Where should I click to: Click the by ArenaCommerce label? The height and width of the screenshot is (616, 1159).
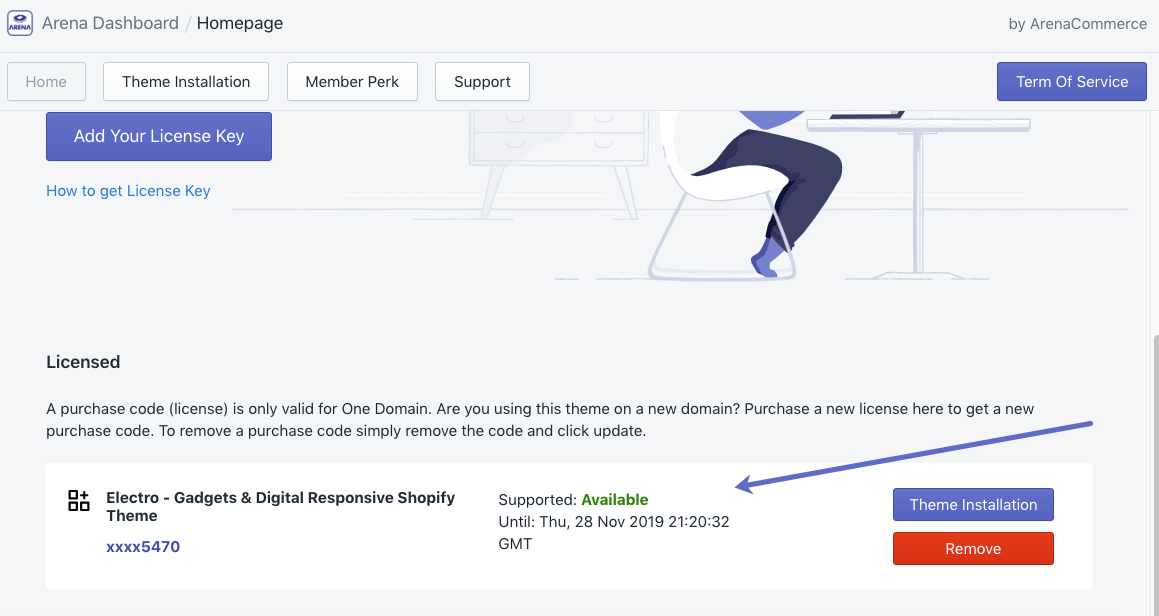coord(1077,23)
